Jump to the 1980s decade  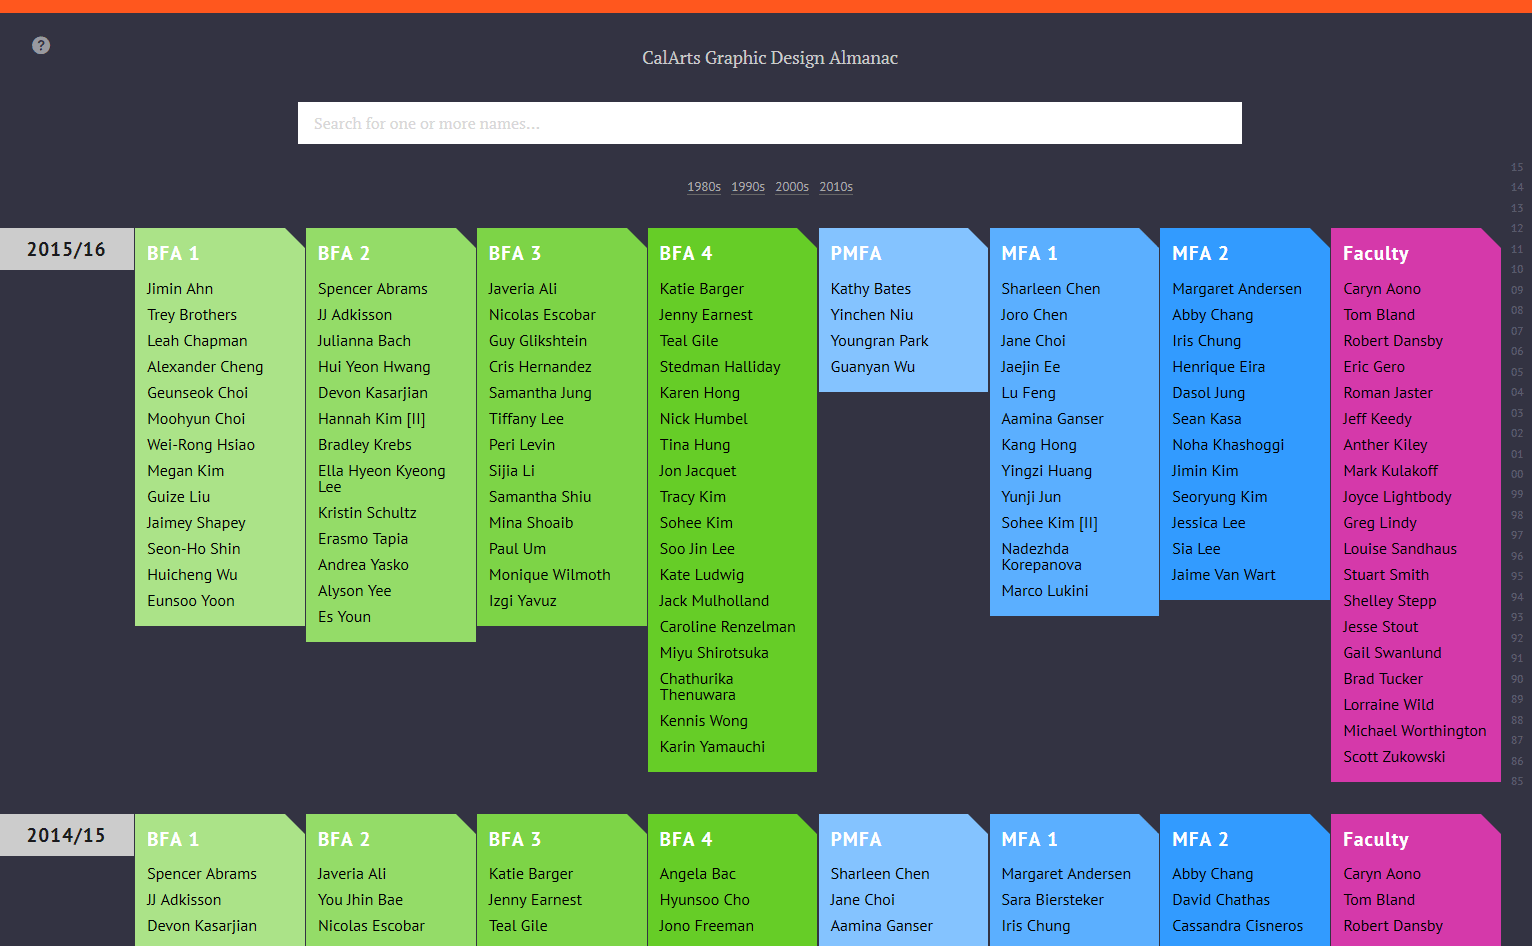pyautogui.click(x=704, y=187)
